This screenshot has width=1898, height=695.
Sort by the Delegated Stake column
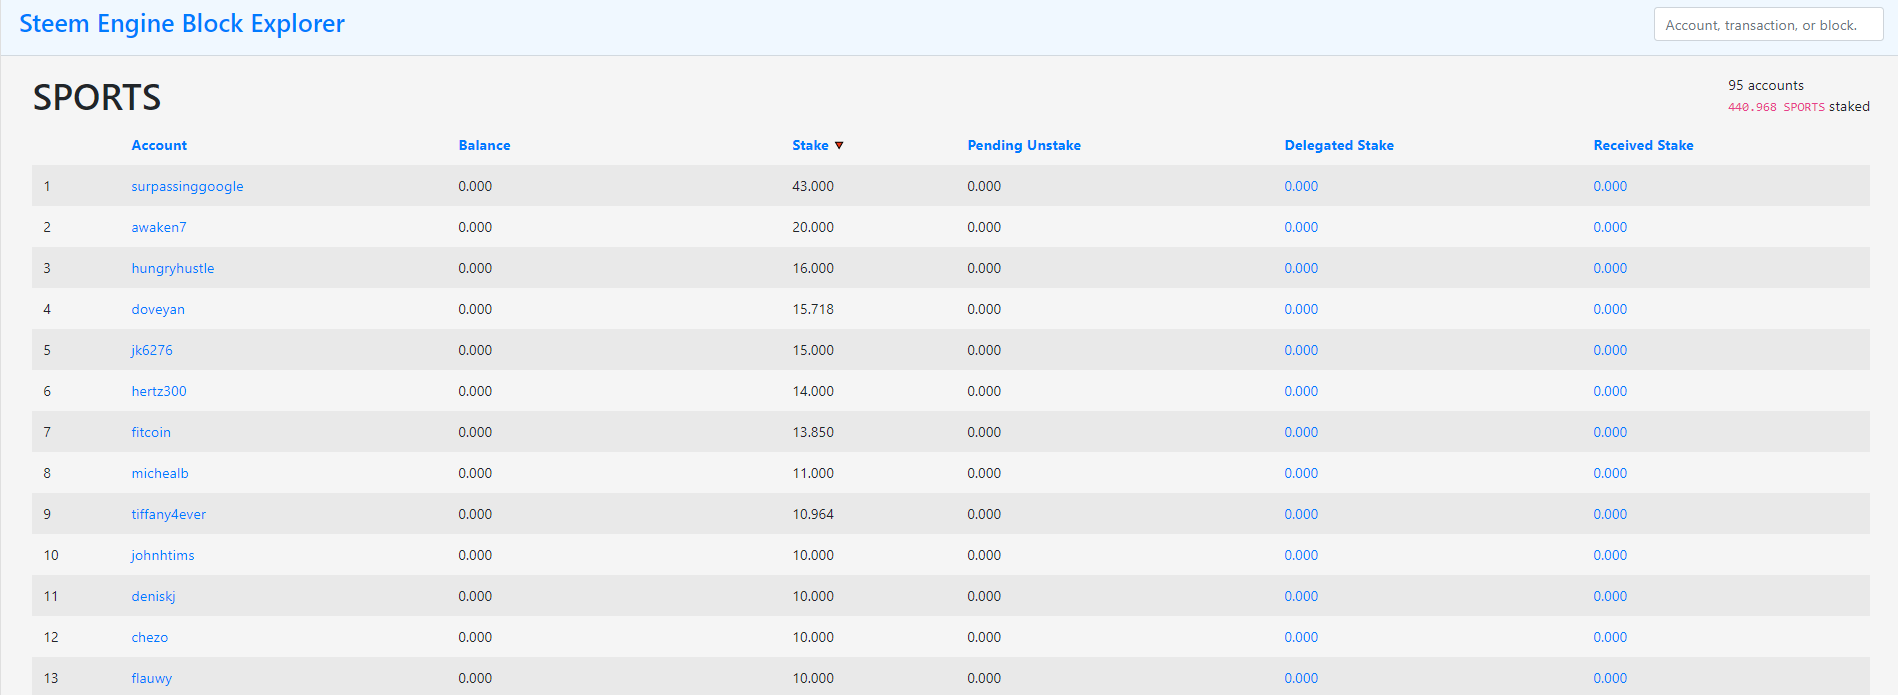click(1339, 145)
